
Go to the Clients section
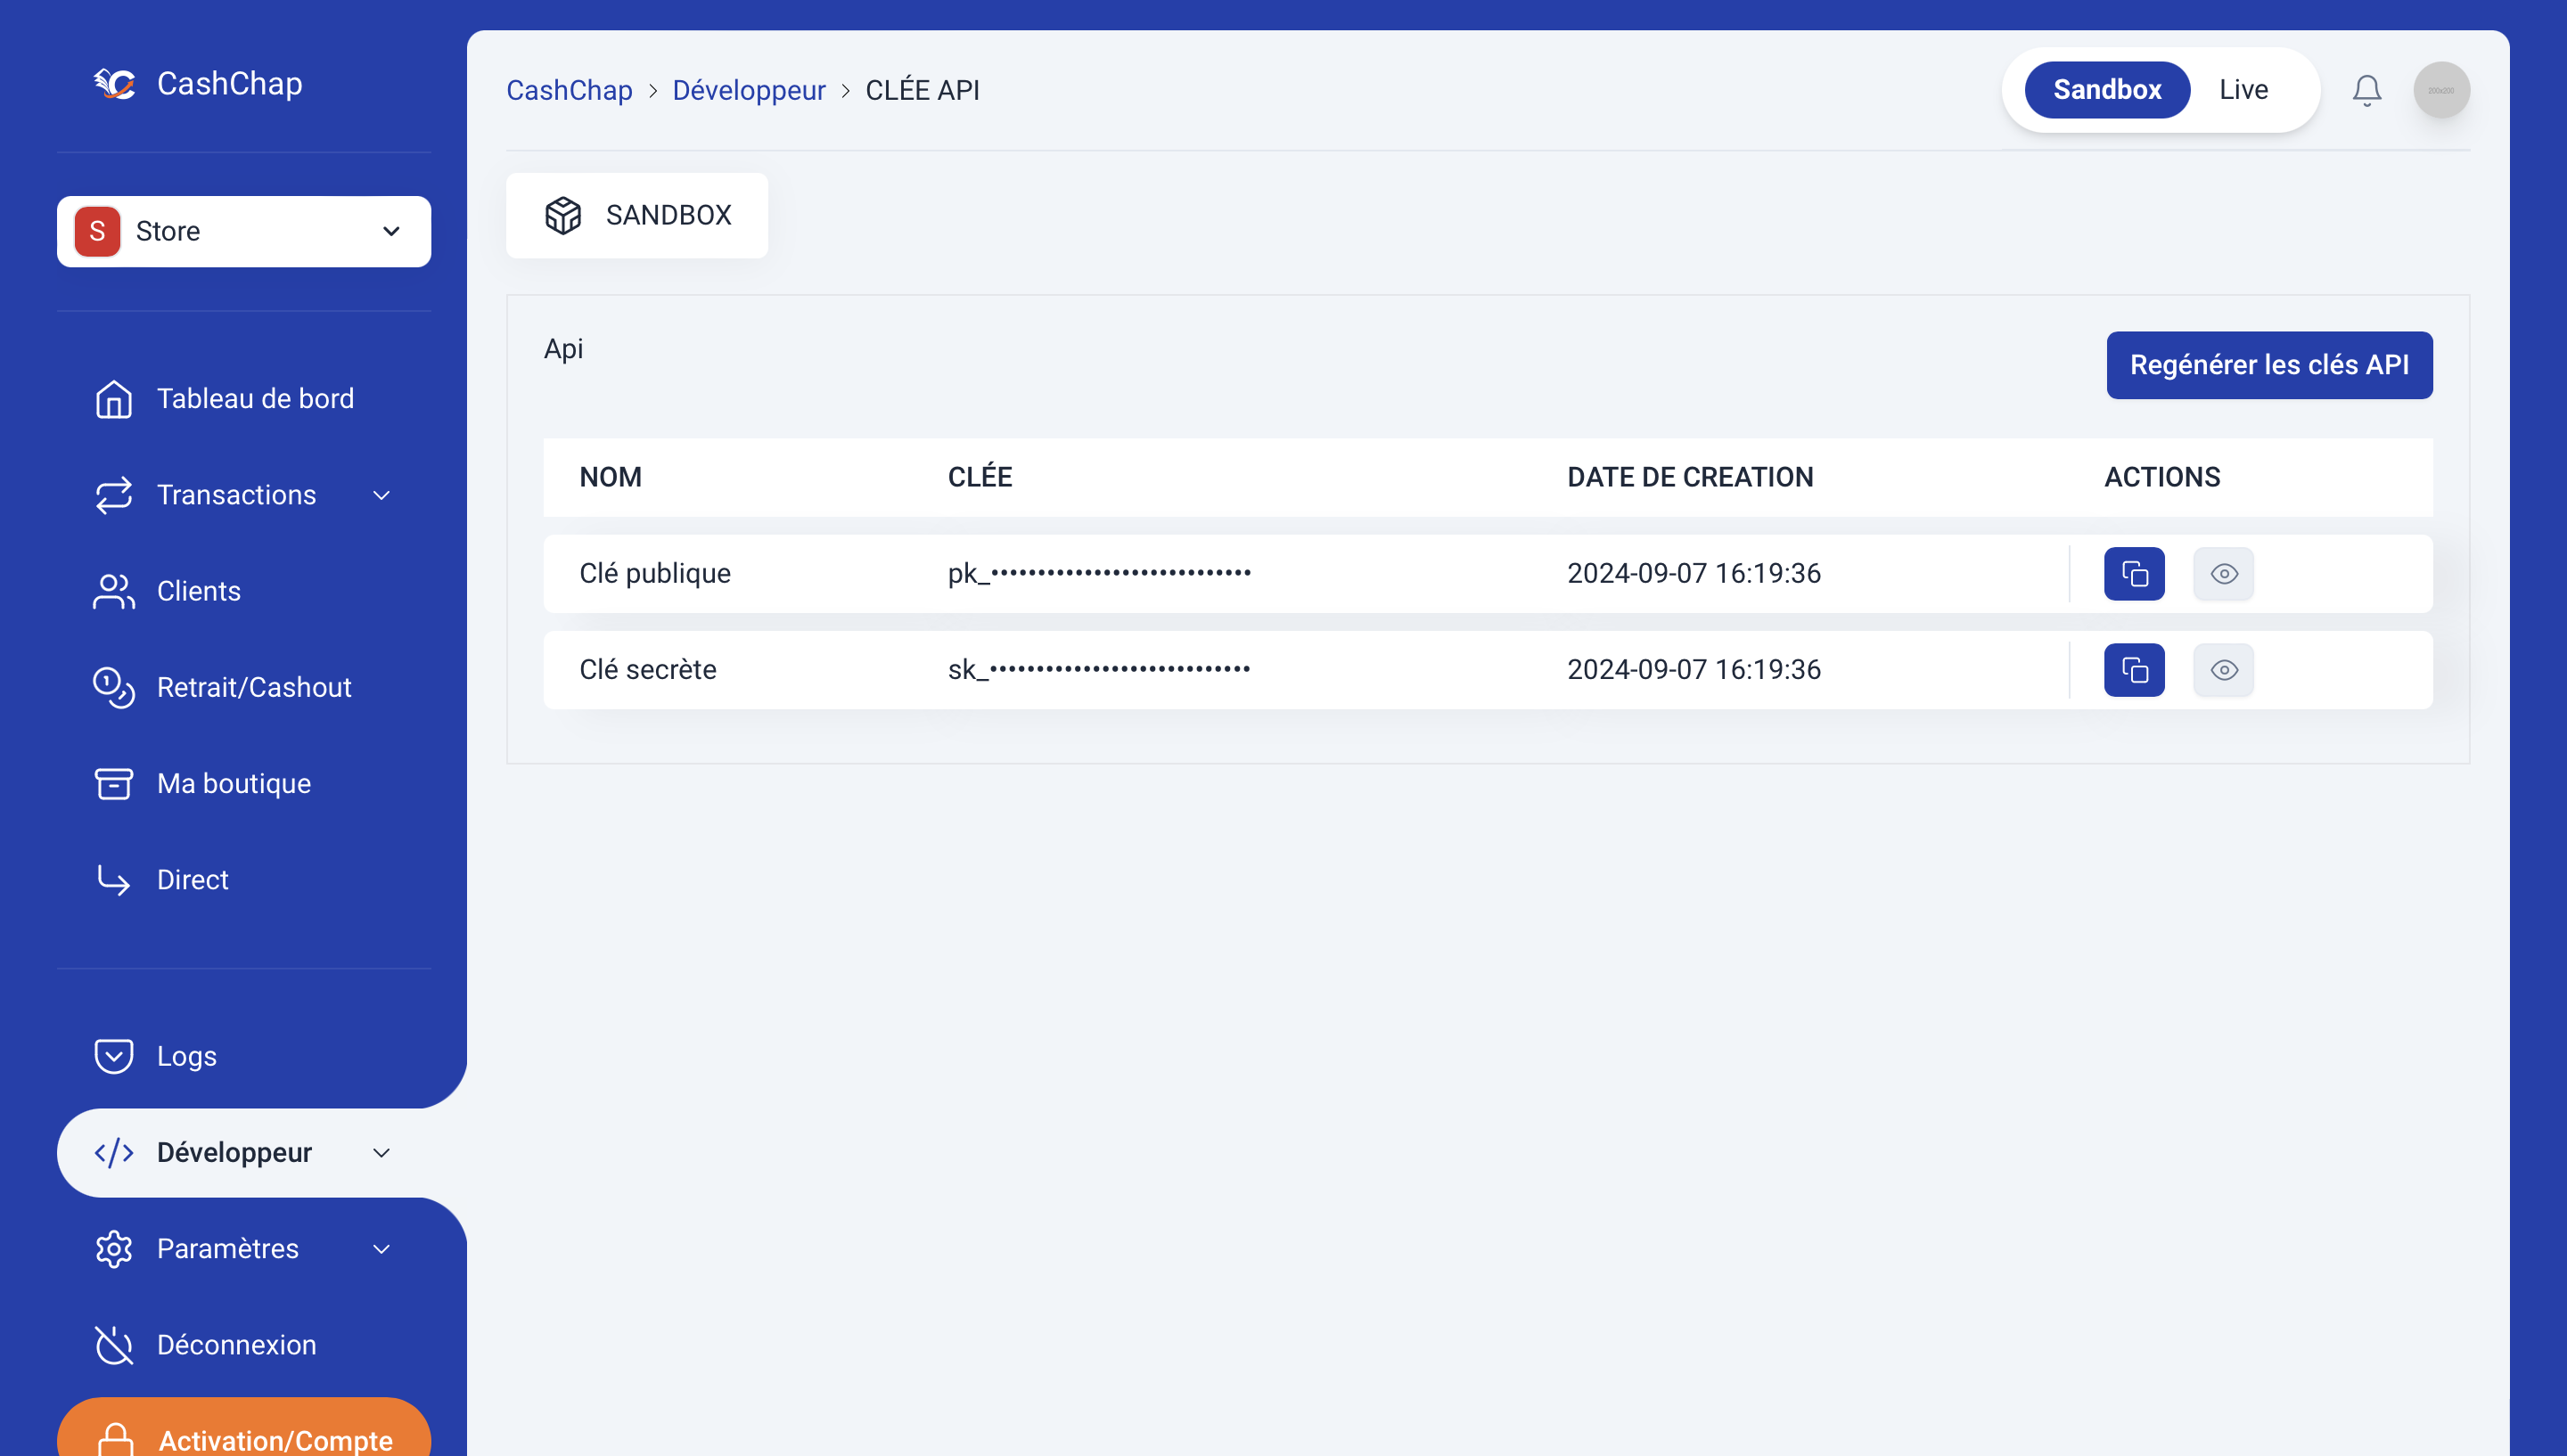[x=198, y=591]
